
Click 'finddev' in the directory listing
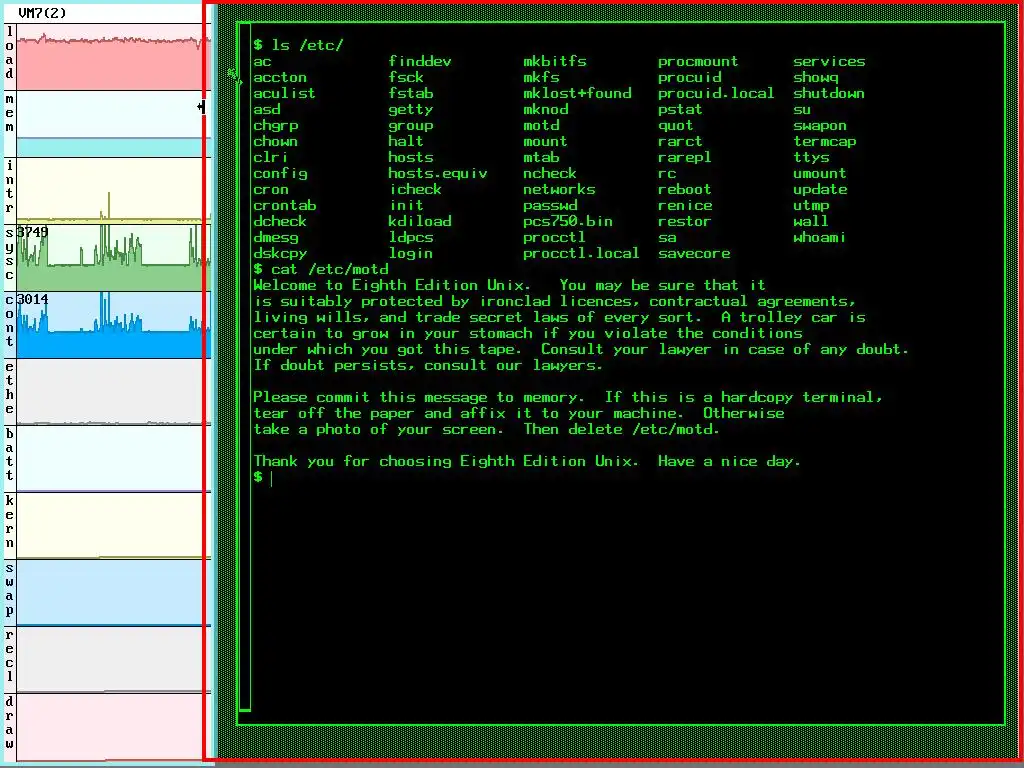point(420,61)
